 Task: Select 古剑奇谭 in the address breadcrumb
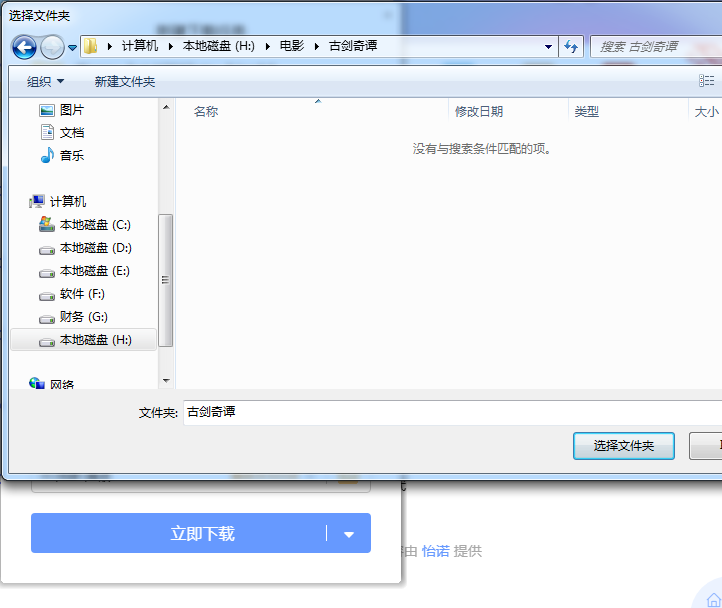pos(353,46)
